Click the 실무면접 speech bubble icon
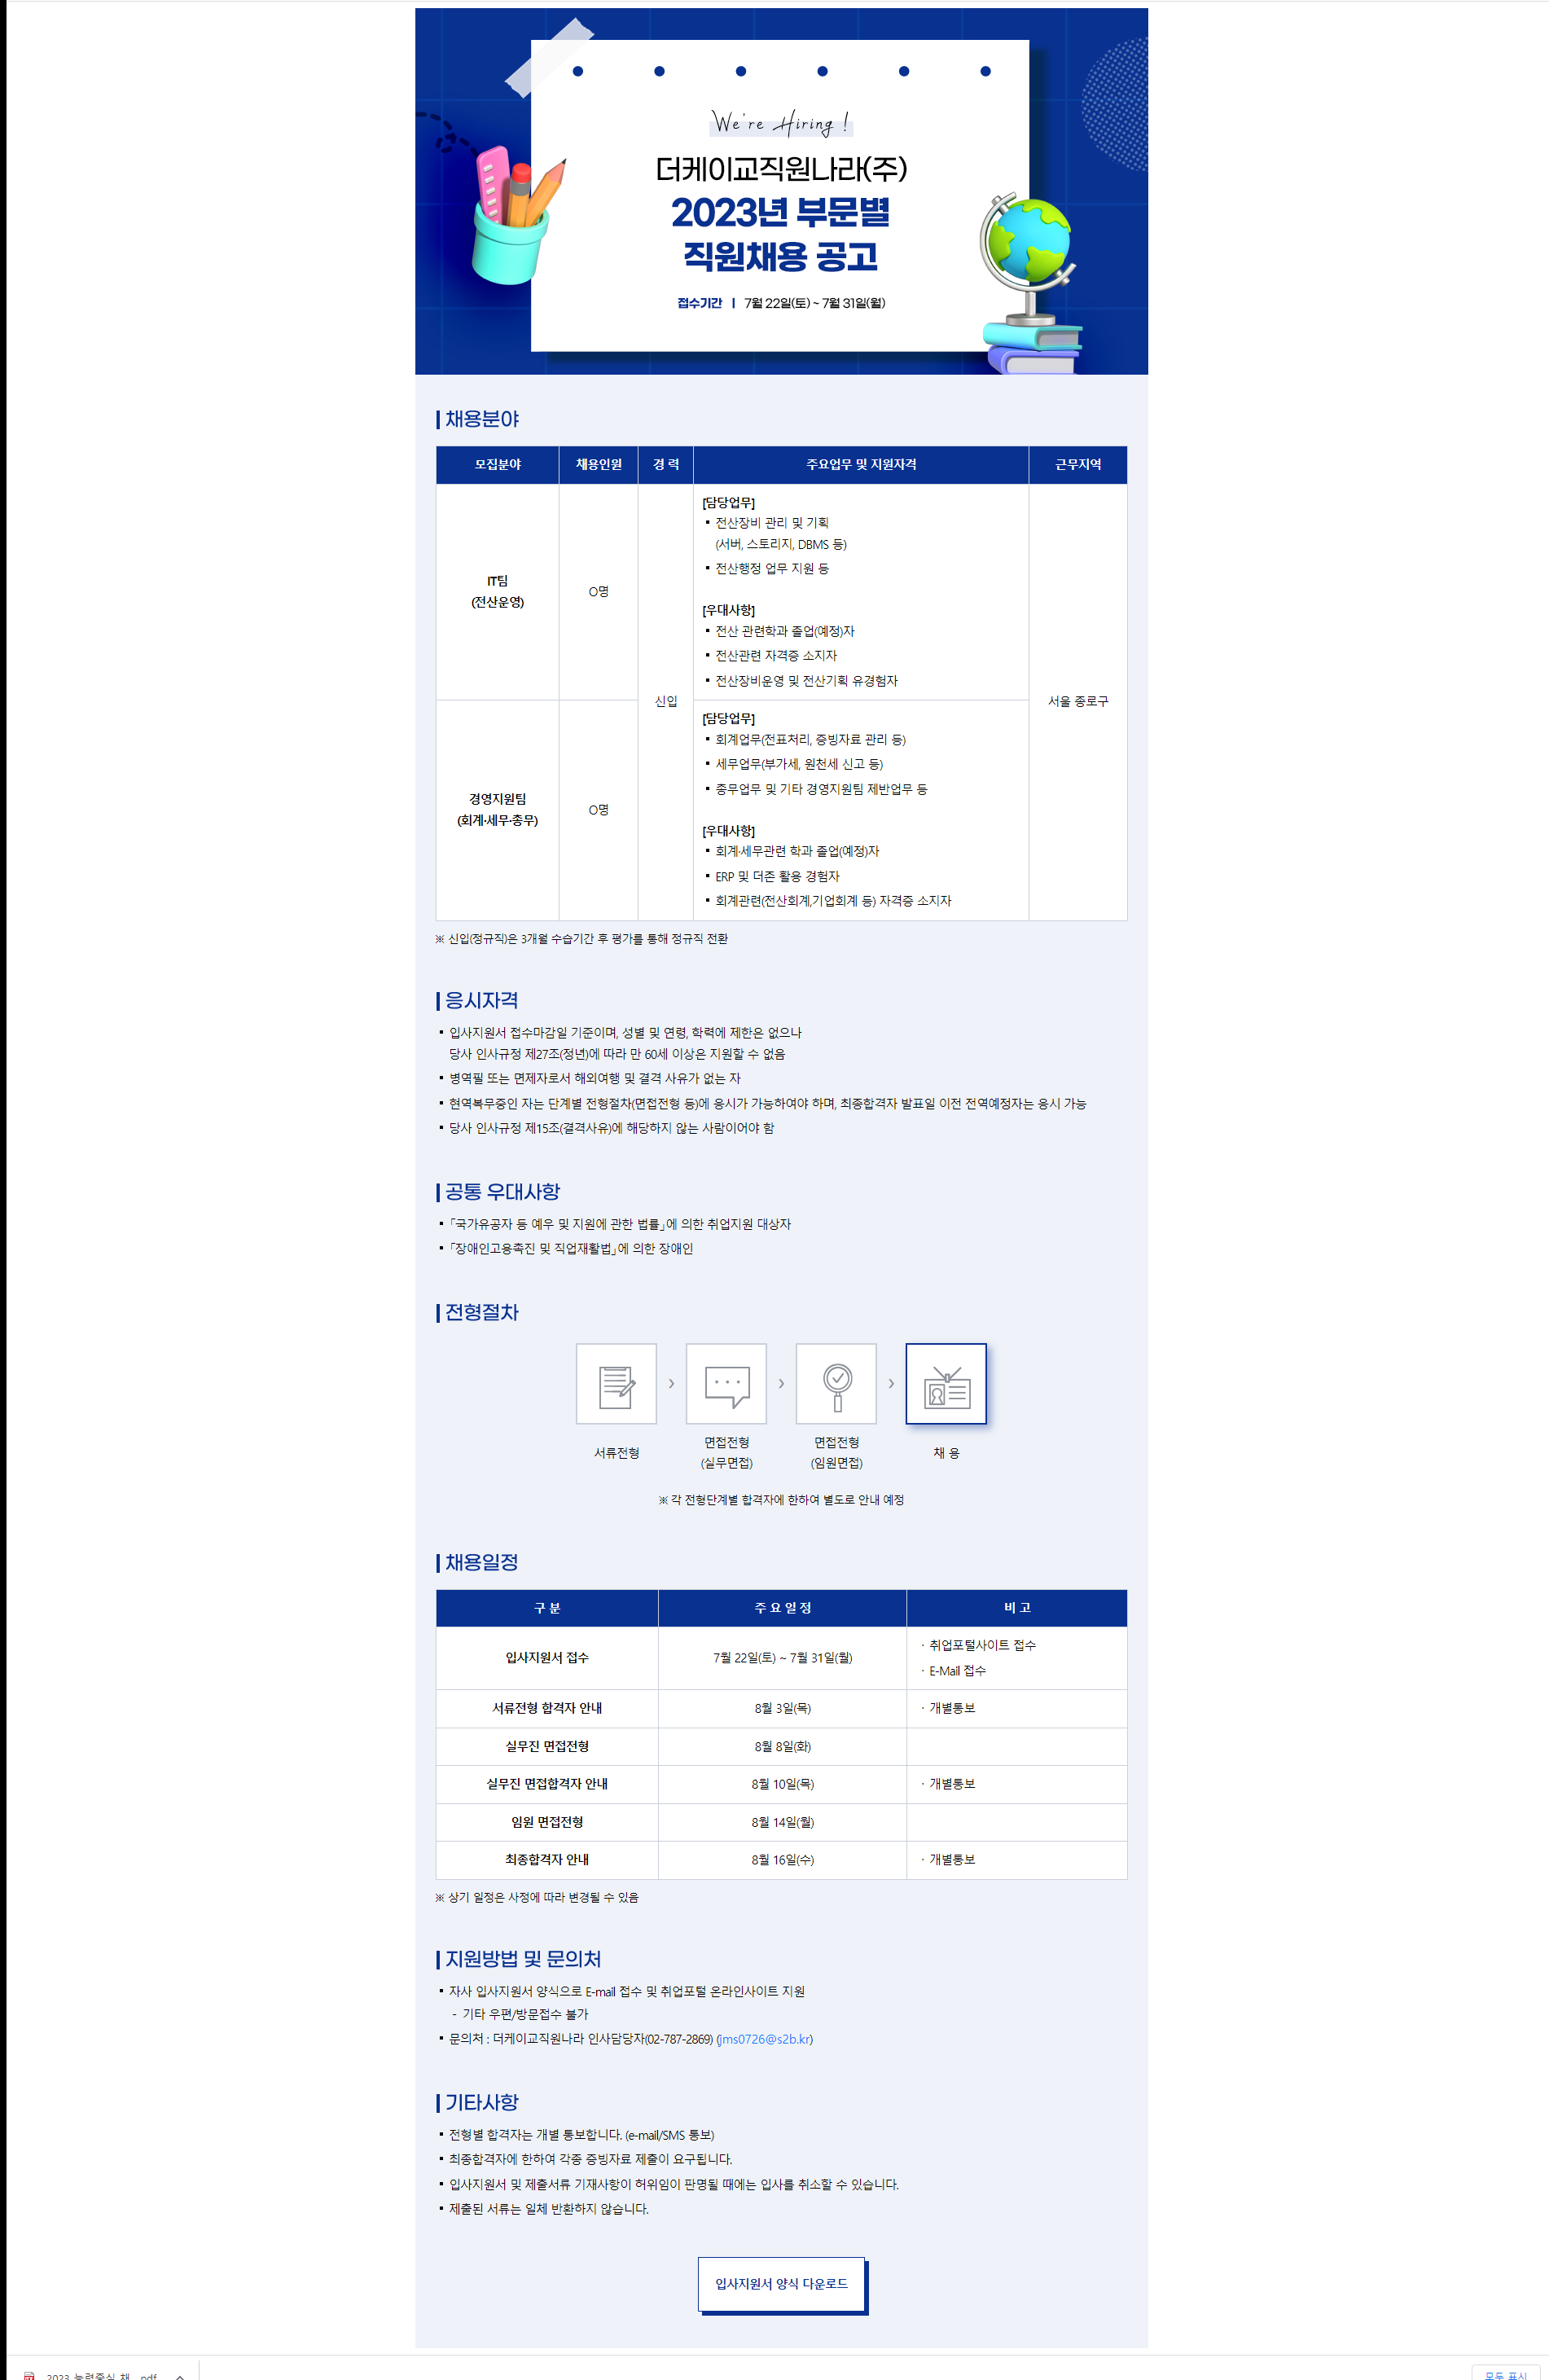Viewport: 1549px width, 2380px height. coord(726,1384)
